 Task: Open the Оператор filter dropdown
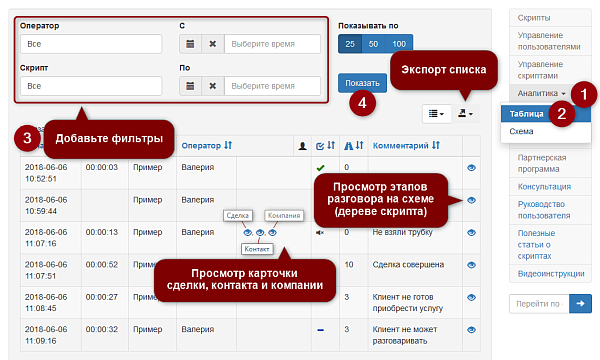(x=91, y=44)
